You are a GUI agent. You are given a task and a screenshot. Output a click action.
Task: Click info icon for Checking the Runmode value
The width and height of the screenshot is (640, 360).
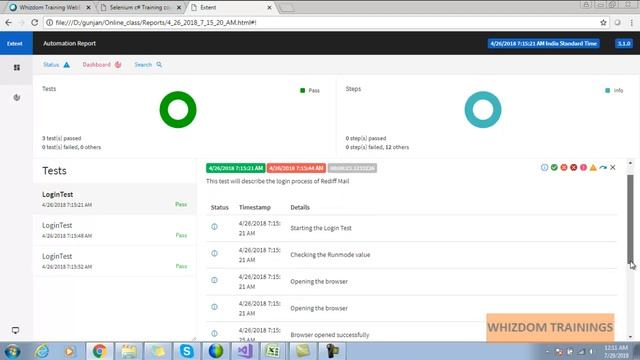point(214,253)
